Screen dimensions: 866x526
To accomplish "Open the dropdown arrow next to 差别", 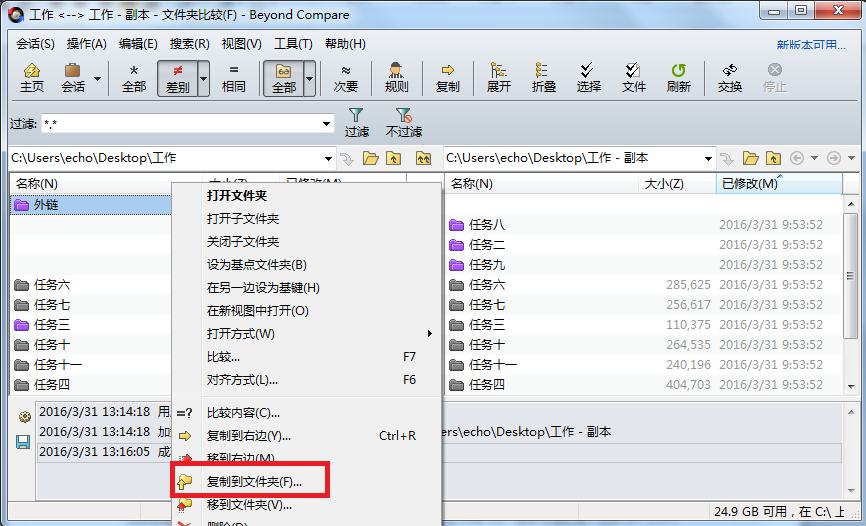I will pos(203,78).
